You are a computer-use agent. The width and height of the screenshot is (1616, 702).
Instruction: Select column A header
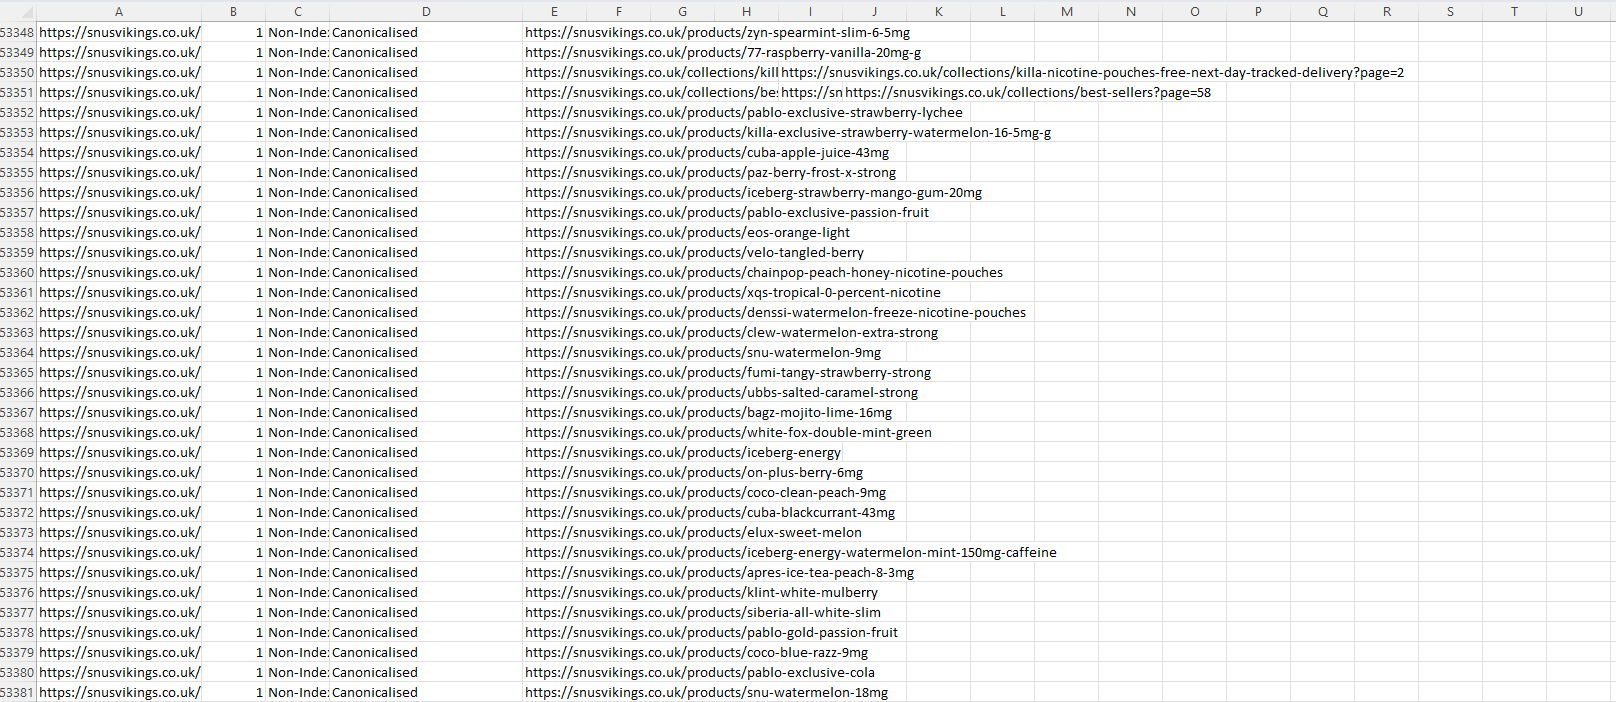point(119,11)
